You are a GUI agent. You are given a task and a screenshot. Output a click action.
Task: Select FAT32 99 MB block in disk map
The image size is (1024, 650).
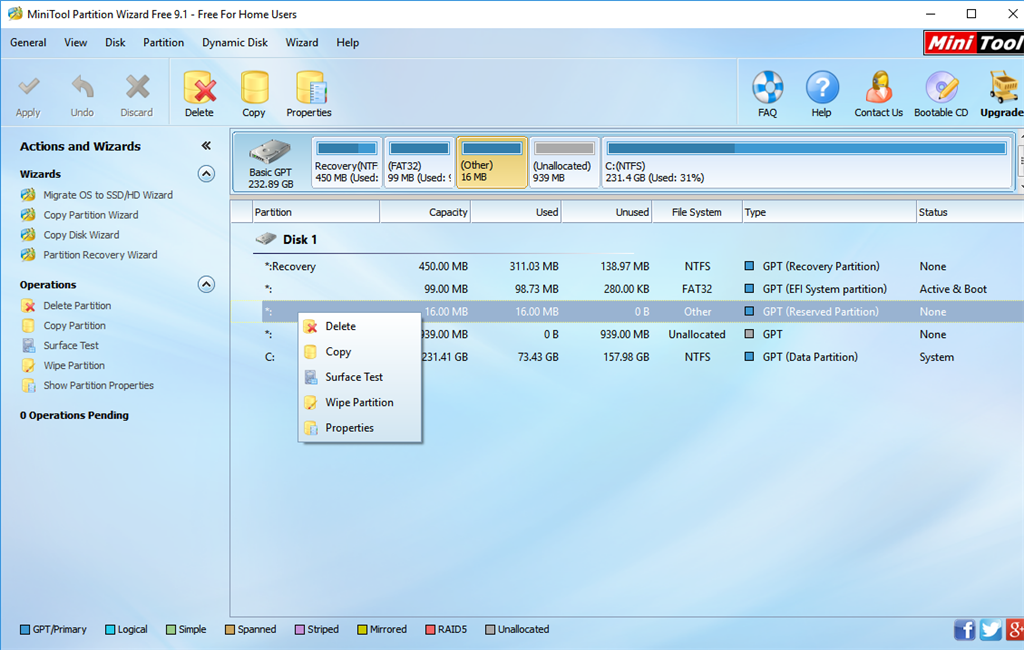pyautogui.click(x=419, y=163)
